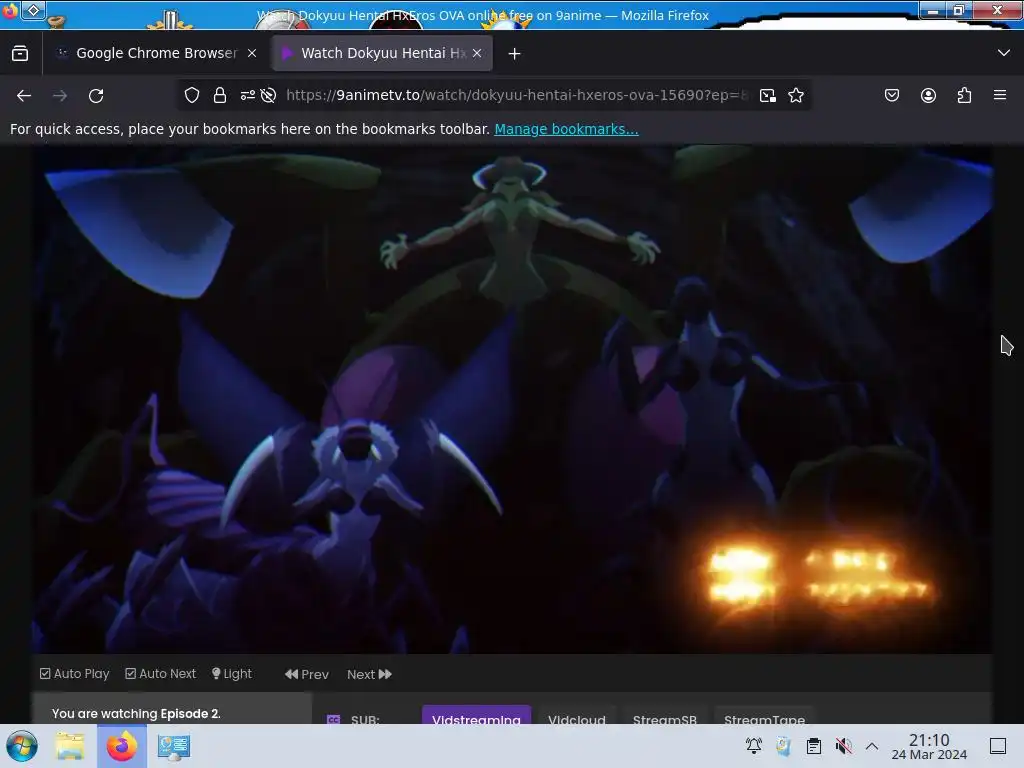Skip to Next episode
Screen dimensions: 1024x768
[x=369, y=674]
